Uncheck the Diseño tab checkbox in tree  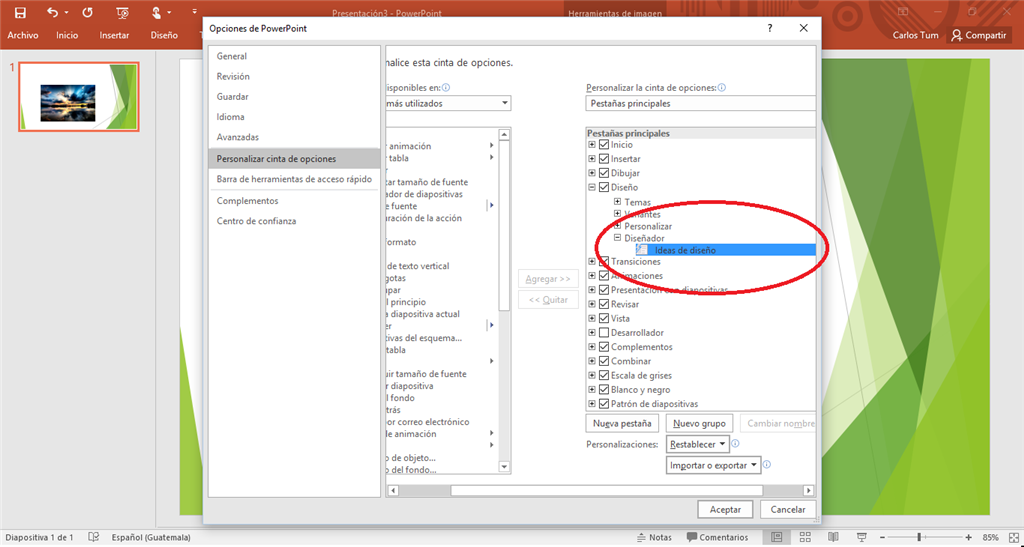(603, 187)
